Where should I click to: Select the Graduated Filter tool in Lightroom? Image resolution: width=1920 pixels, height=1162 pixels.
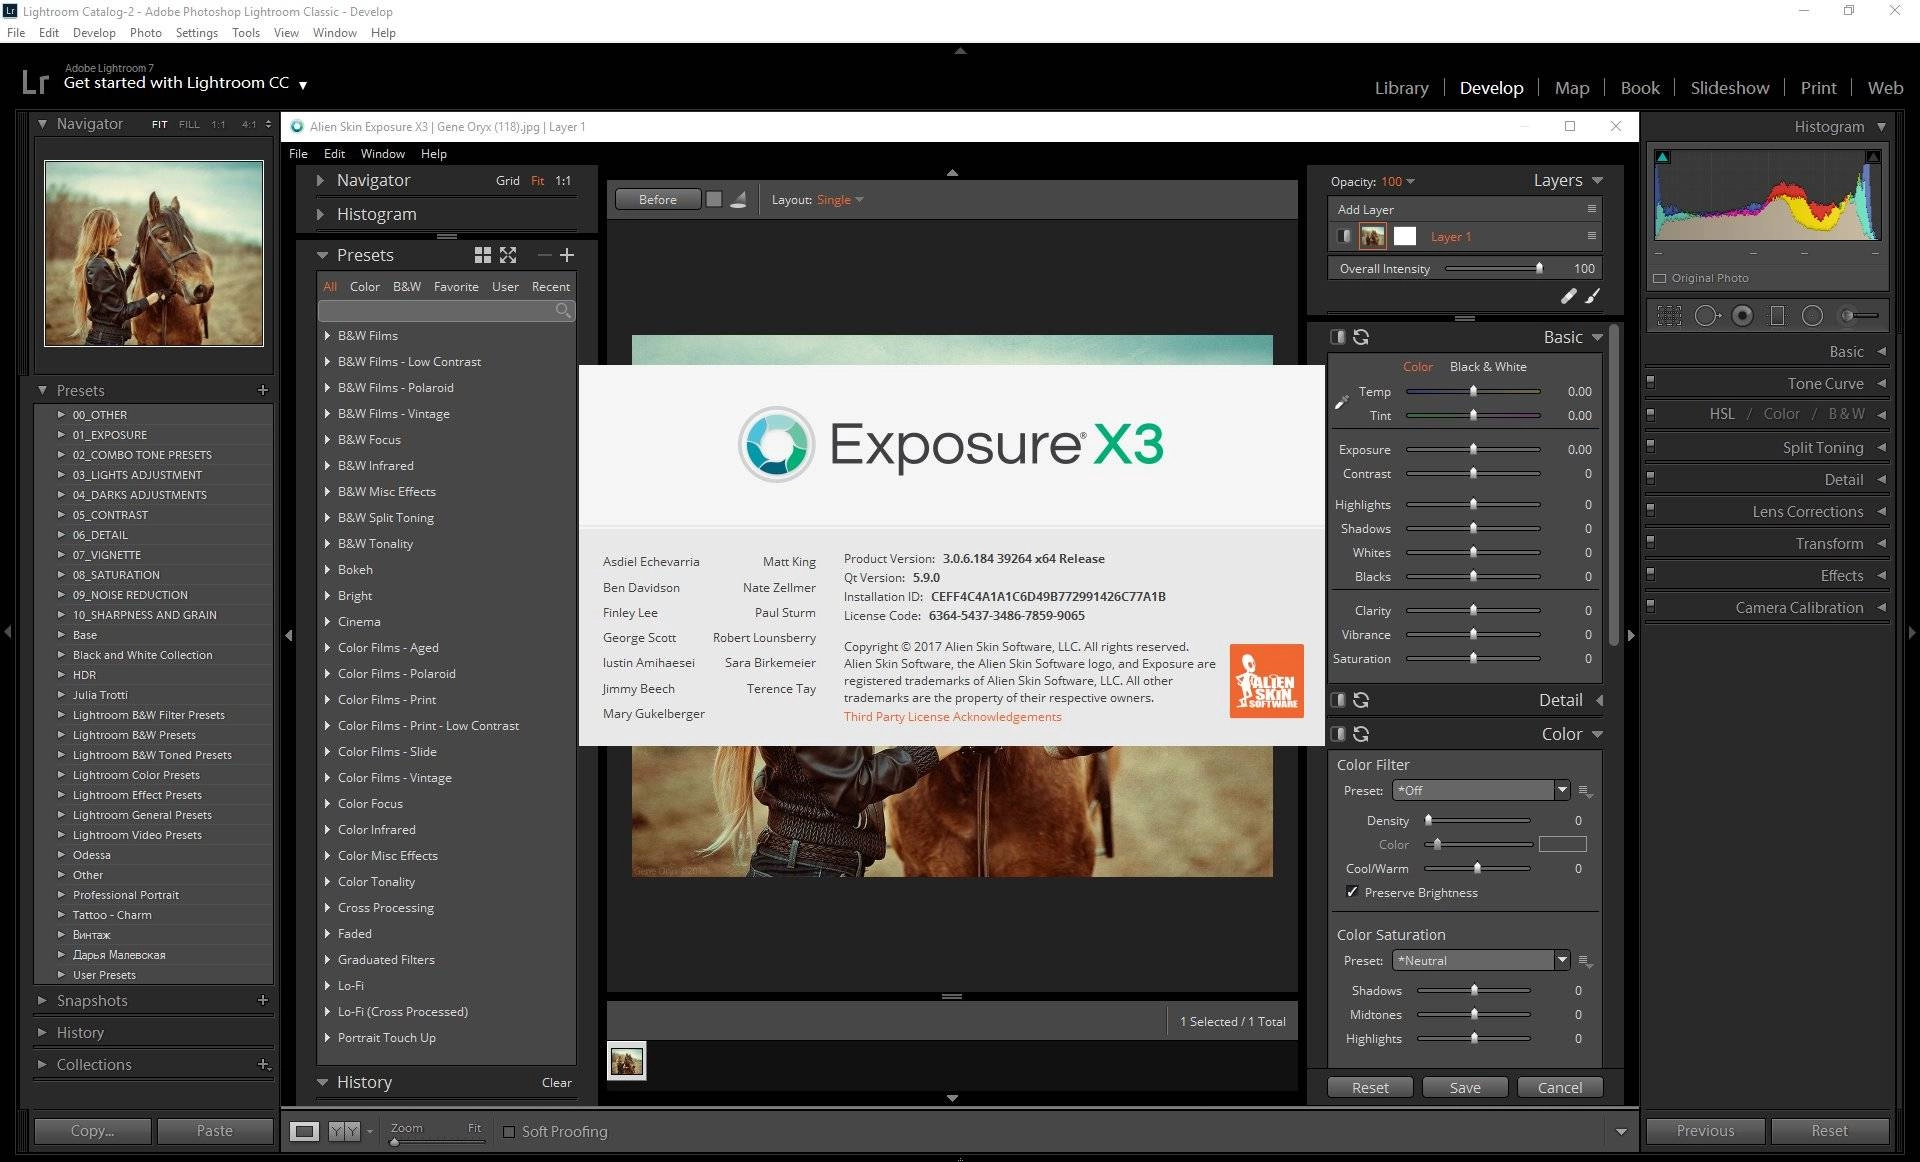[x=1777, y=316]
